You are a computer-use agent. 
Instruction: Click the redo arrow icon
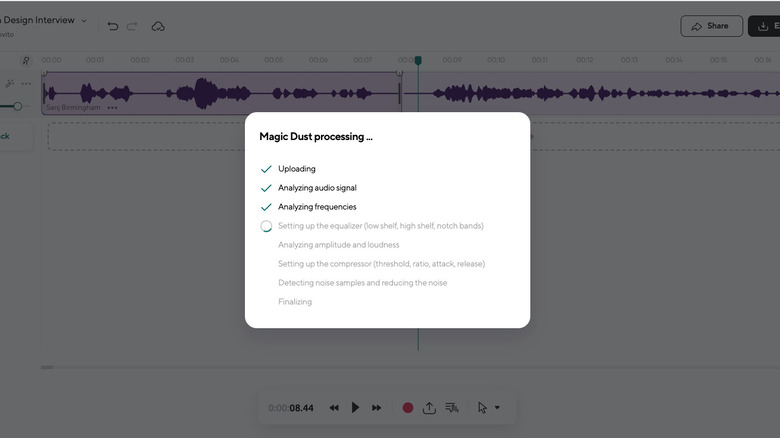pyautogui.click(x=133, y=26)
